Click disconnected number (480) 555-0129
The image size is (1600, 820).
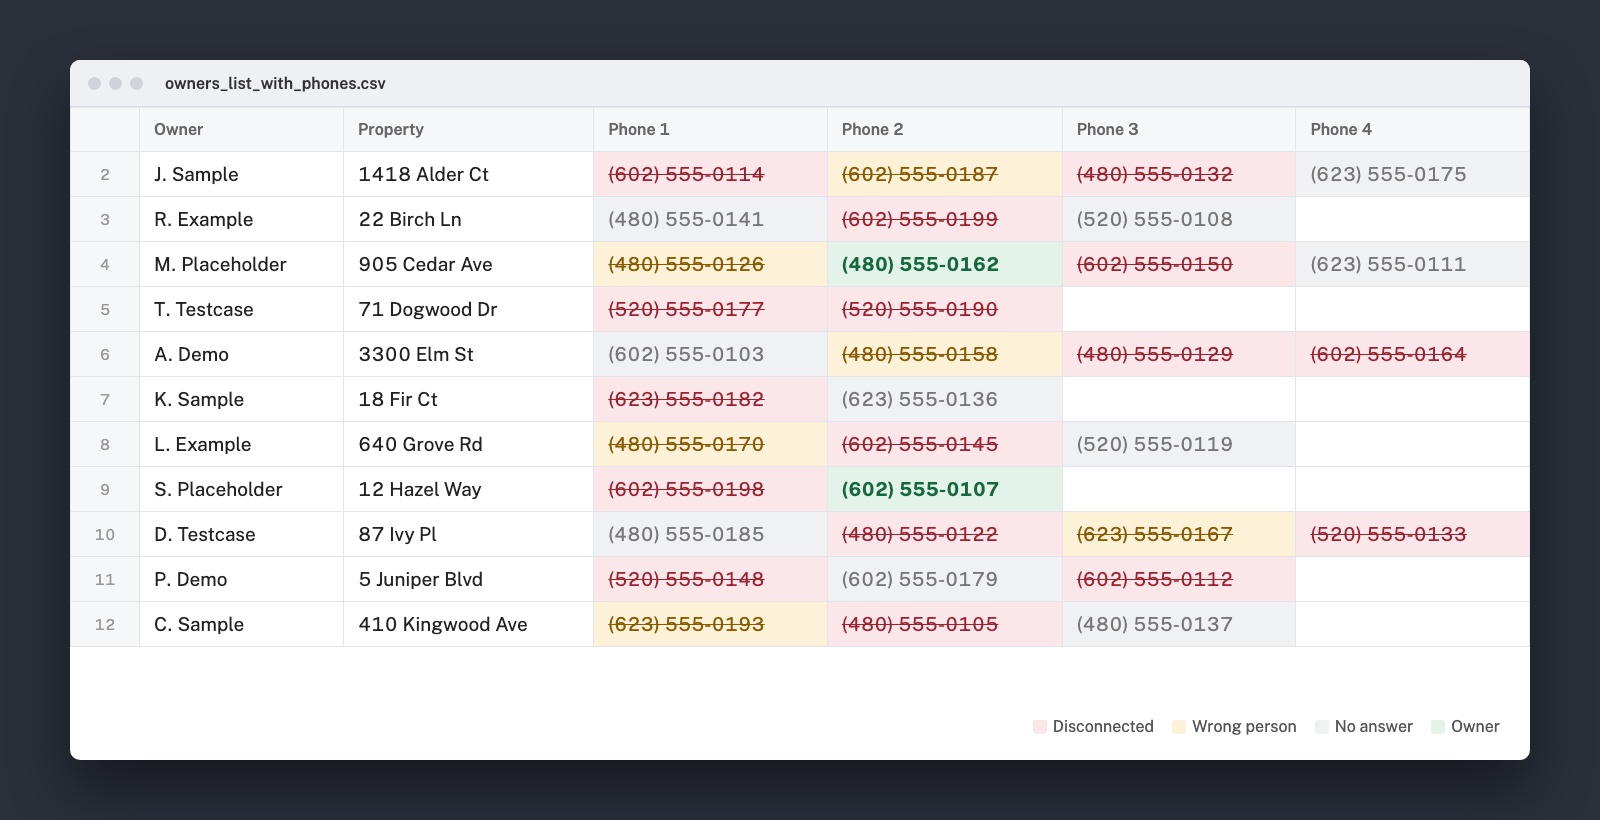[x=1178, y=354]
